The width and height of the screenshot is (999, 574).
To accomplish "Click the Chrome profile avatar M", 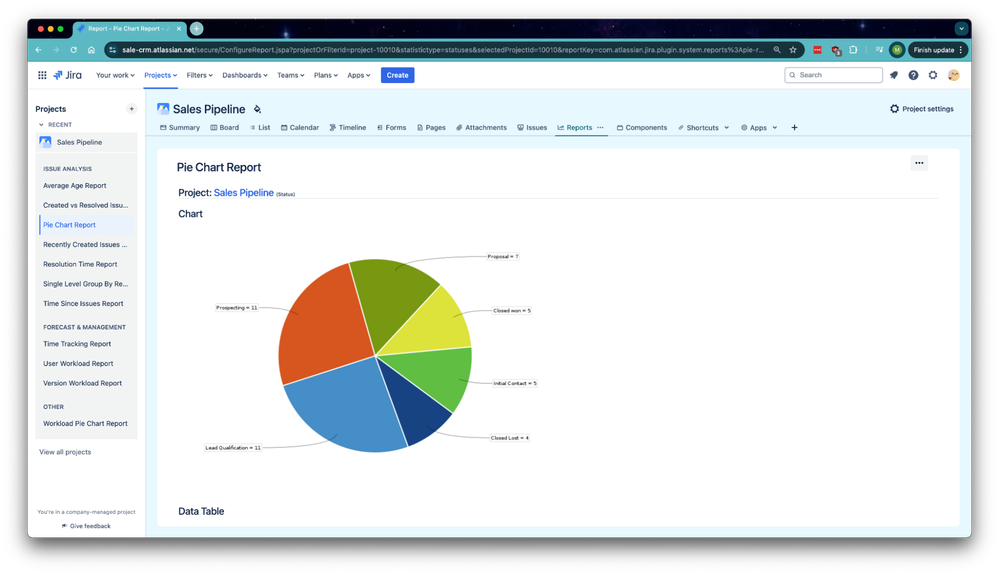I will click(x=896, y=50).
